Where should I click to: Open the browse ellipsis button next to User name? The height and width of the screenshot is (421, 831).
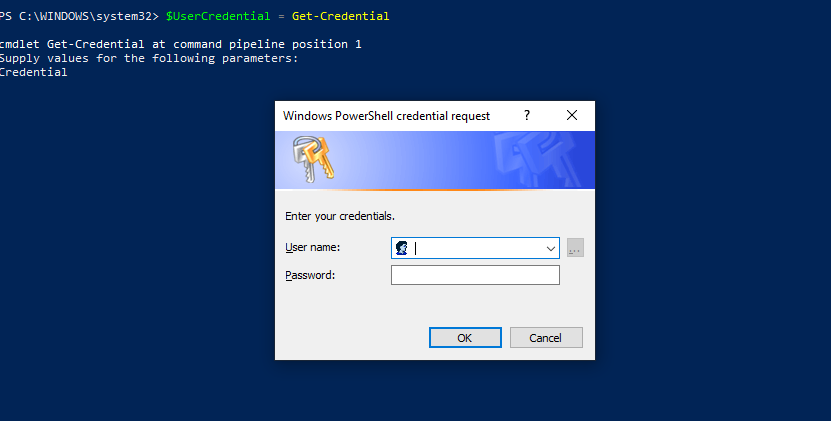point(575,248)
